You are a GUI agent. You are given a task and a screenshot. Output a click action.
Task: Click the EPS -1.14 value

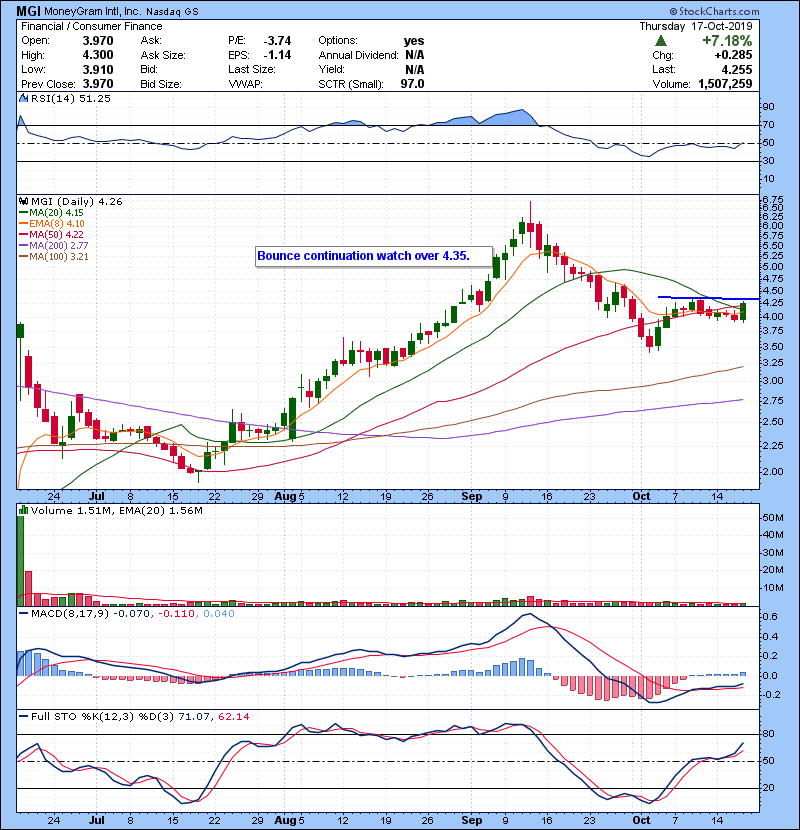pyautogui.click(x=277, y=55)
